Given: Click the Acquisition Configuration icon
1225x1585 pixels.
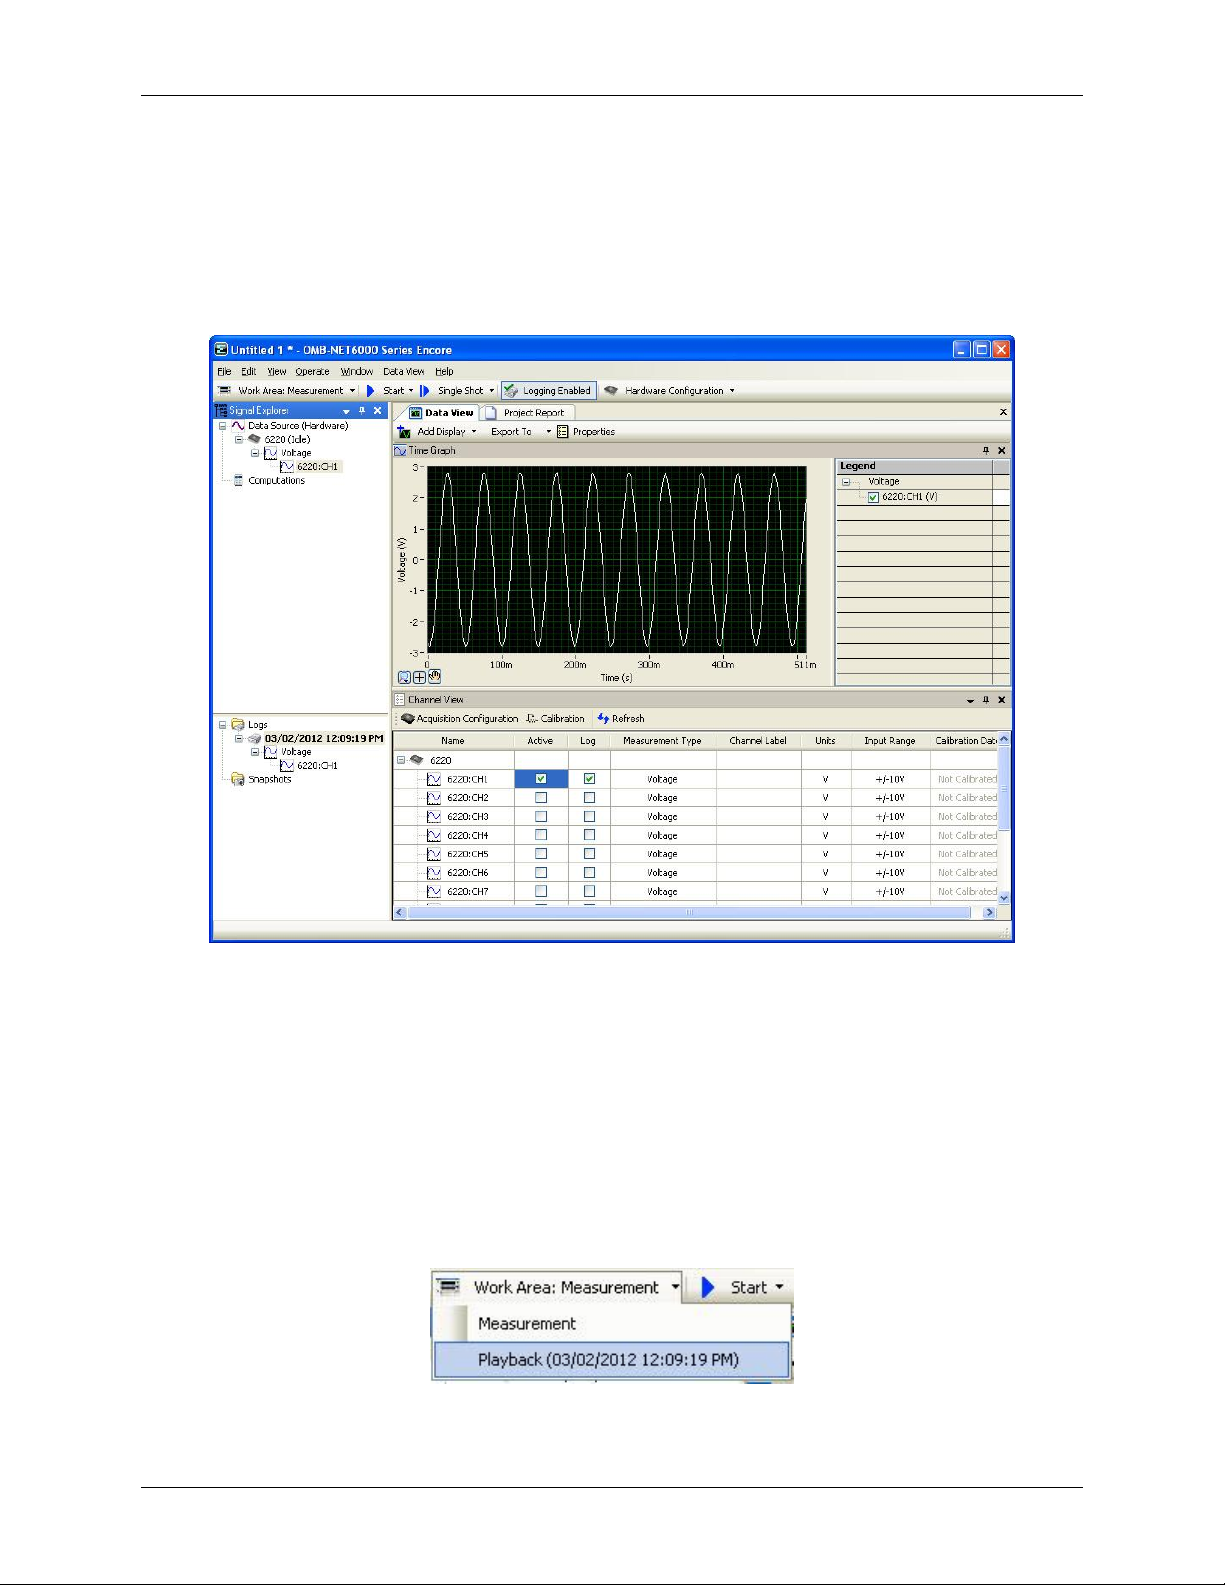Looking at the screenshot, I should coord(408,718).
